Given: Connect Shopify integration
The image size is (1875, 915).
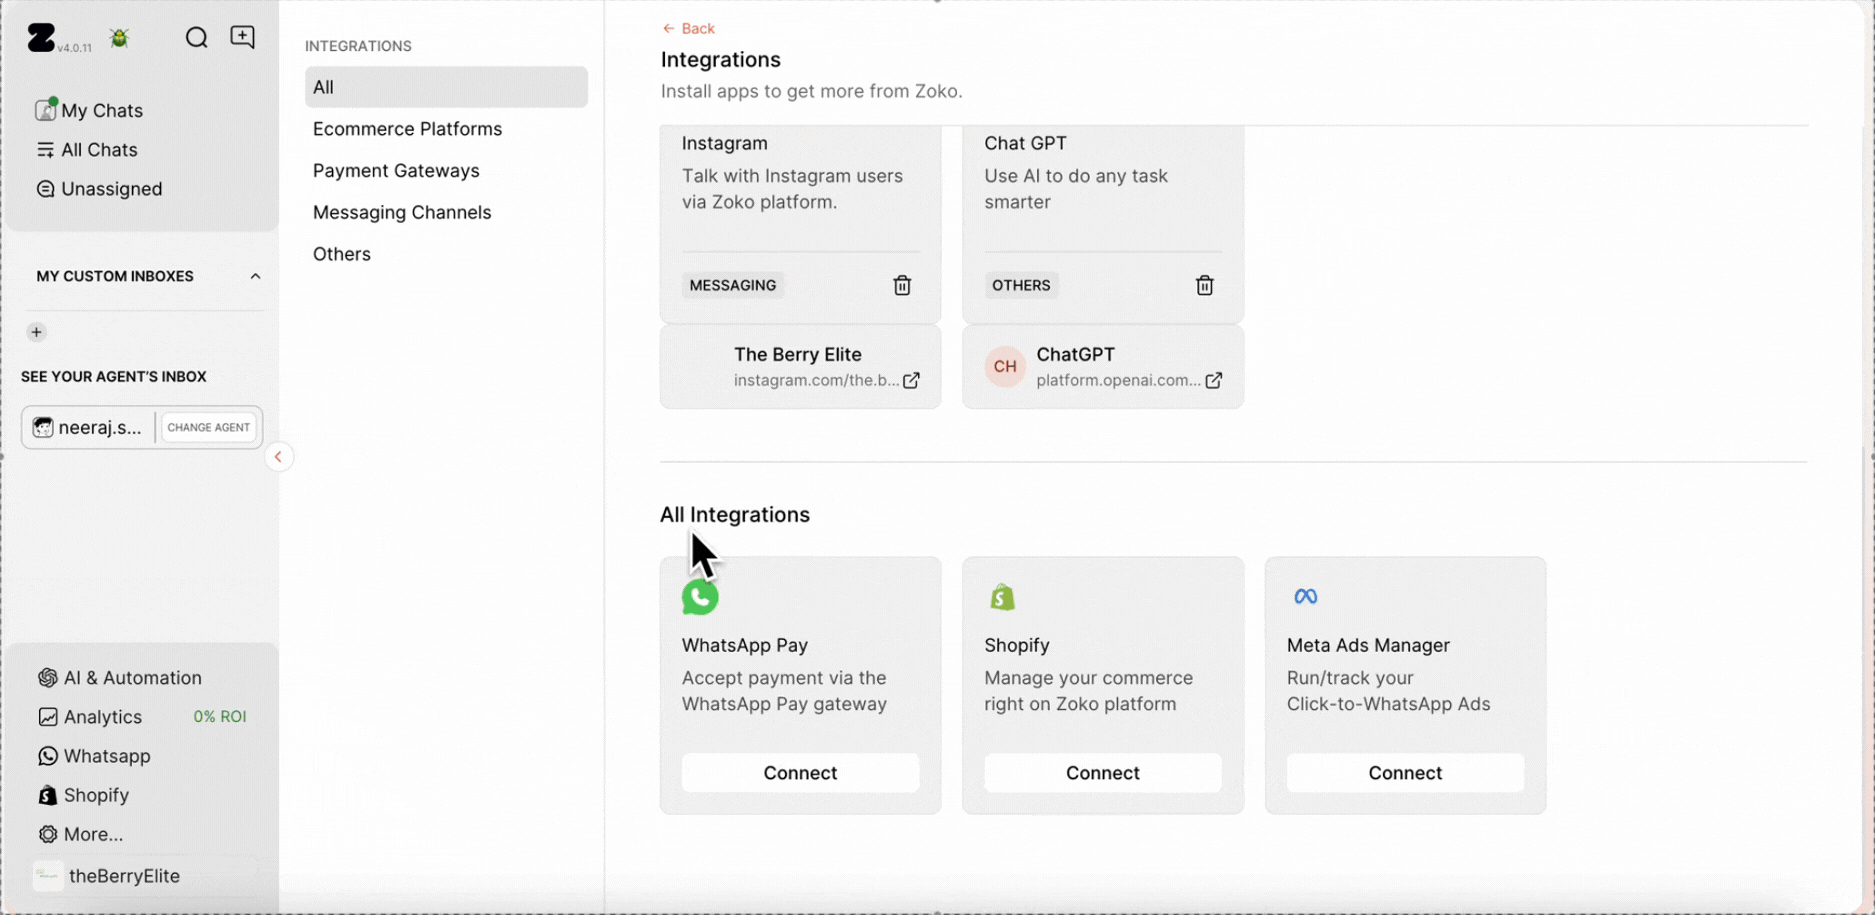Looking at the screenshot, I should point(1102,773).
